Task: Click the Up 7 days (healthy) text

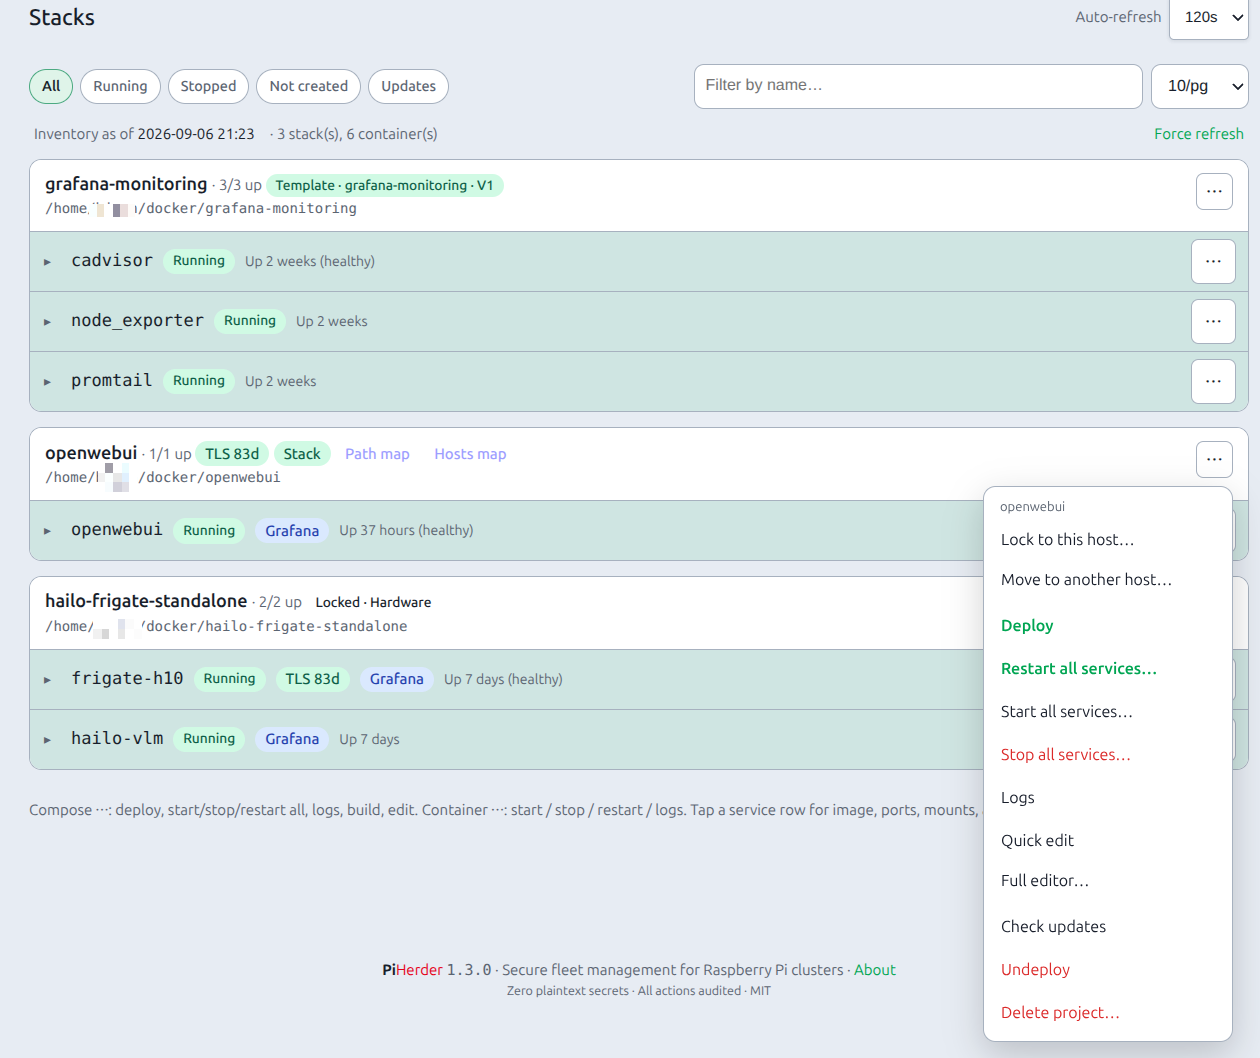Action: 503,679
